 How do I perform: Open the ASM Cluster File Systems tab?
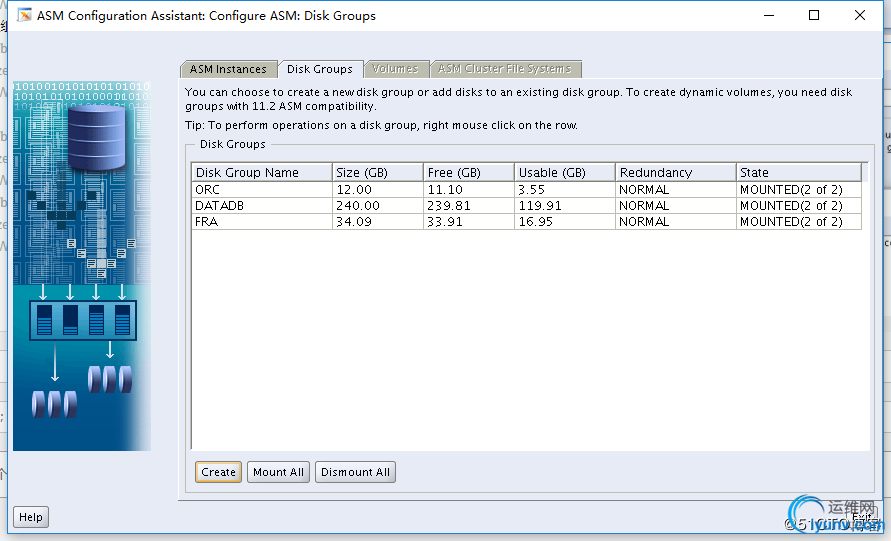[505, 69]
